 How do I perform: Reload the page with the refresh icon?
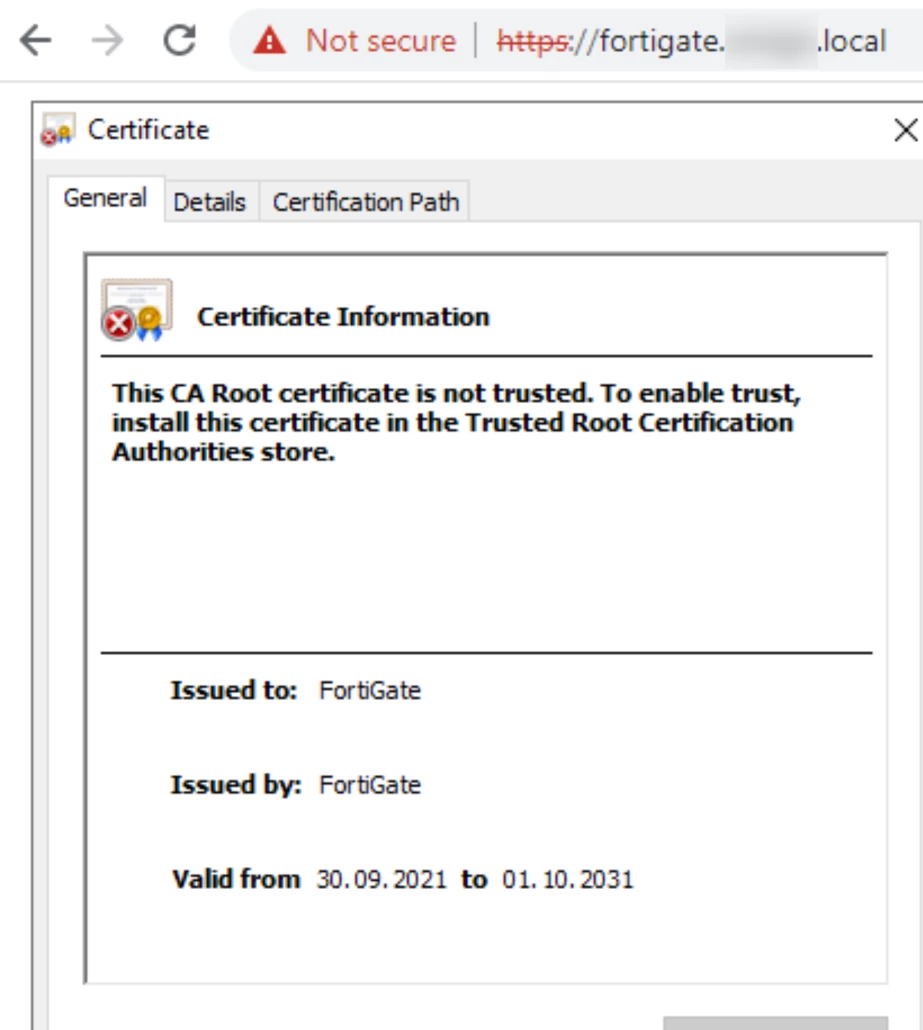[179, 41]
